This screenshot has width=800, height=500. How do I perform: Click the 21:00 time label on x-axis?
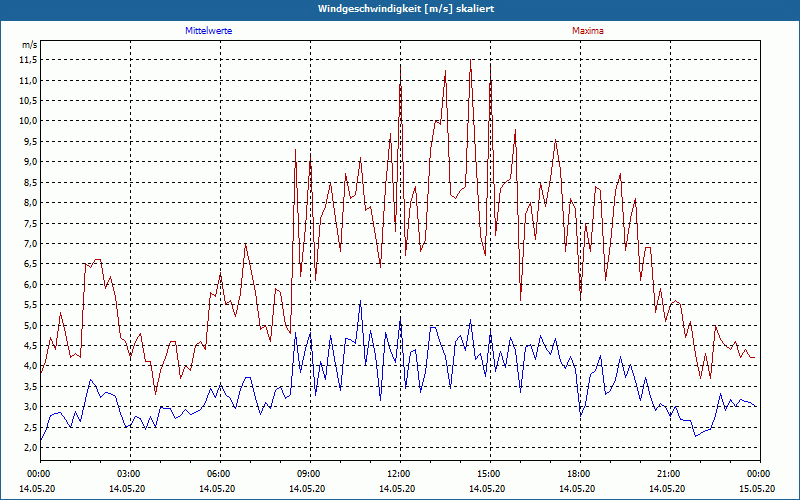[x=670, y=474]
